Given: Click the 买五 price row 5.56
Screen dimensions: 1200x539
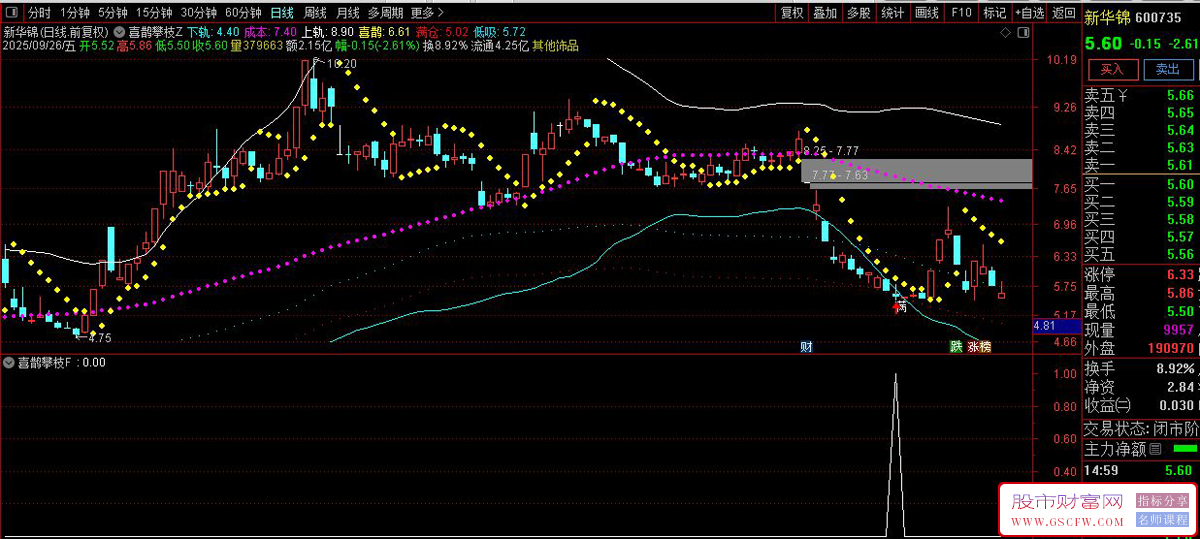Looking at the screenshot, I should pyautogui.click(x=1140, y=255).
